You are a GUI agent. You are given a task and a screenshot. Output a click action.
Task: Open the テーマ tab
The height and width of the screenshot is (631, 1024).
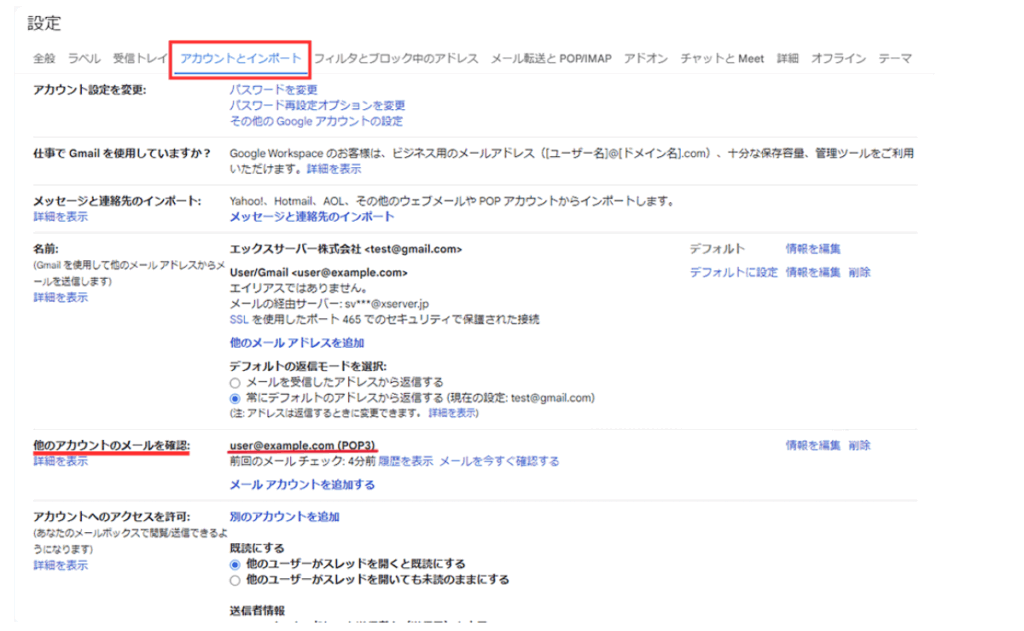[x=895, y=59]
